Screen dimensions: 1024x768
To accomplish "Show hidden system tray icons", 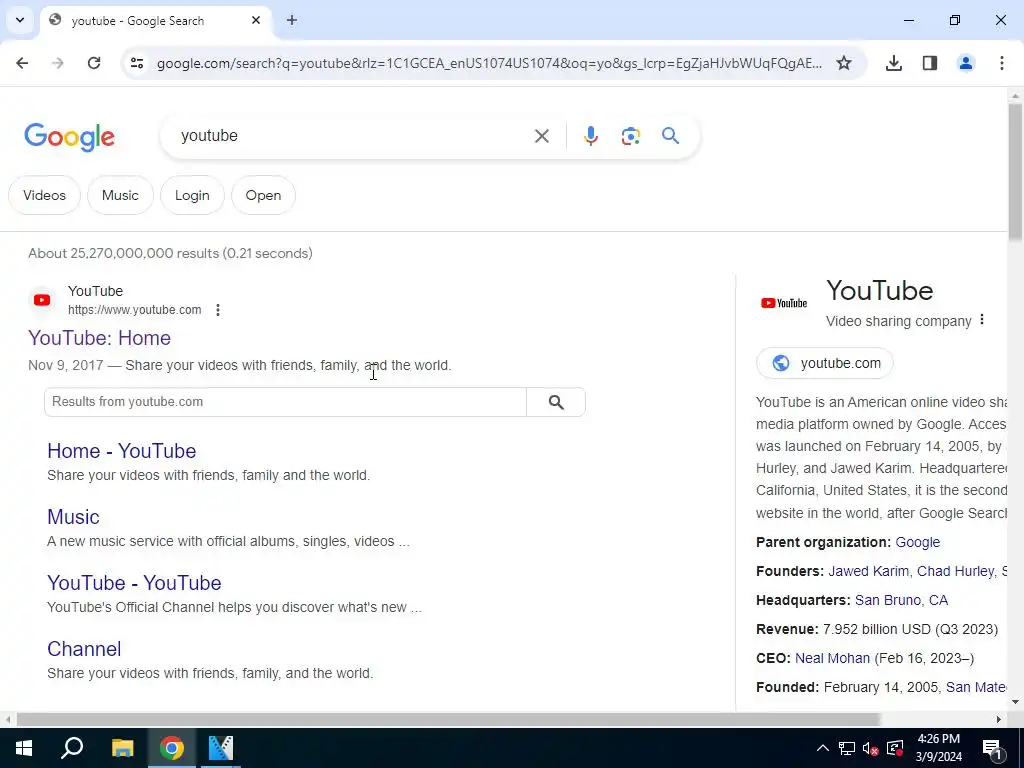I will [x=823, y=748].
